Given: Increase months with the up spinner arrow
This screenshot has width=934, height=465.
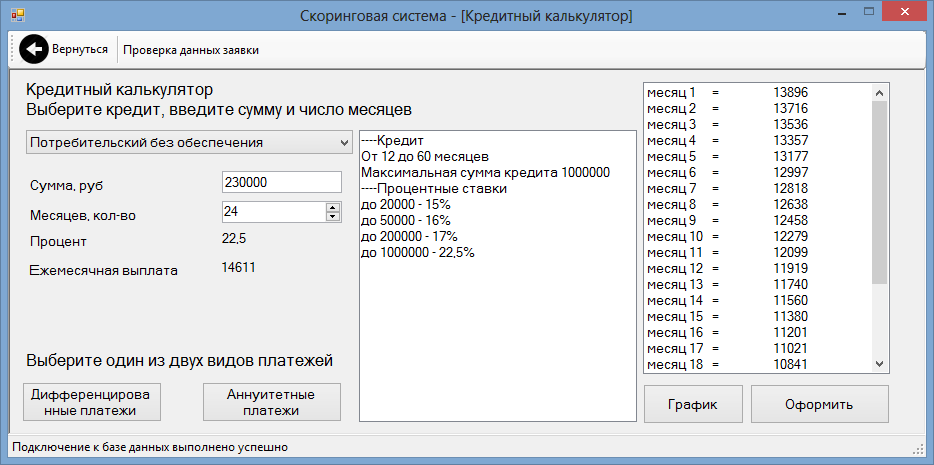Looking at the screenshot, I should [x=334, y=207].
